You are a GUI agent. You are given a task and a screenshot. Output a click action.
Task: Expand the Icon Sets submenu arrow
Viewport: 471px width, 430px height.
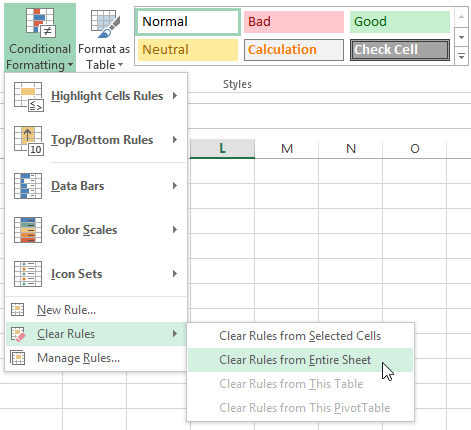pyautogui.click(x=175, y=274)
